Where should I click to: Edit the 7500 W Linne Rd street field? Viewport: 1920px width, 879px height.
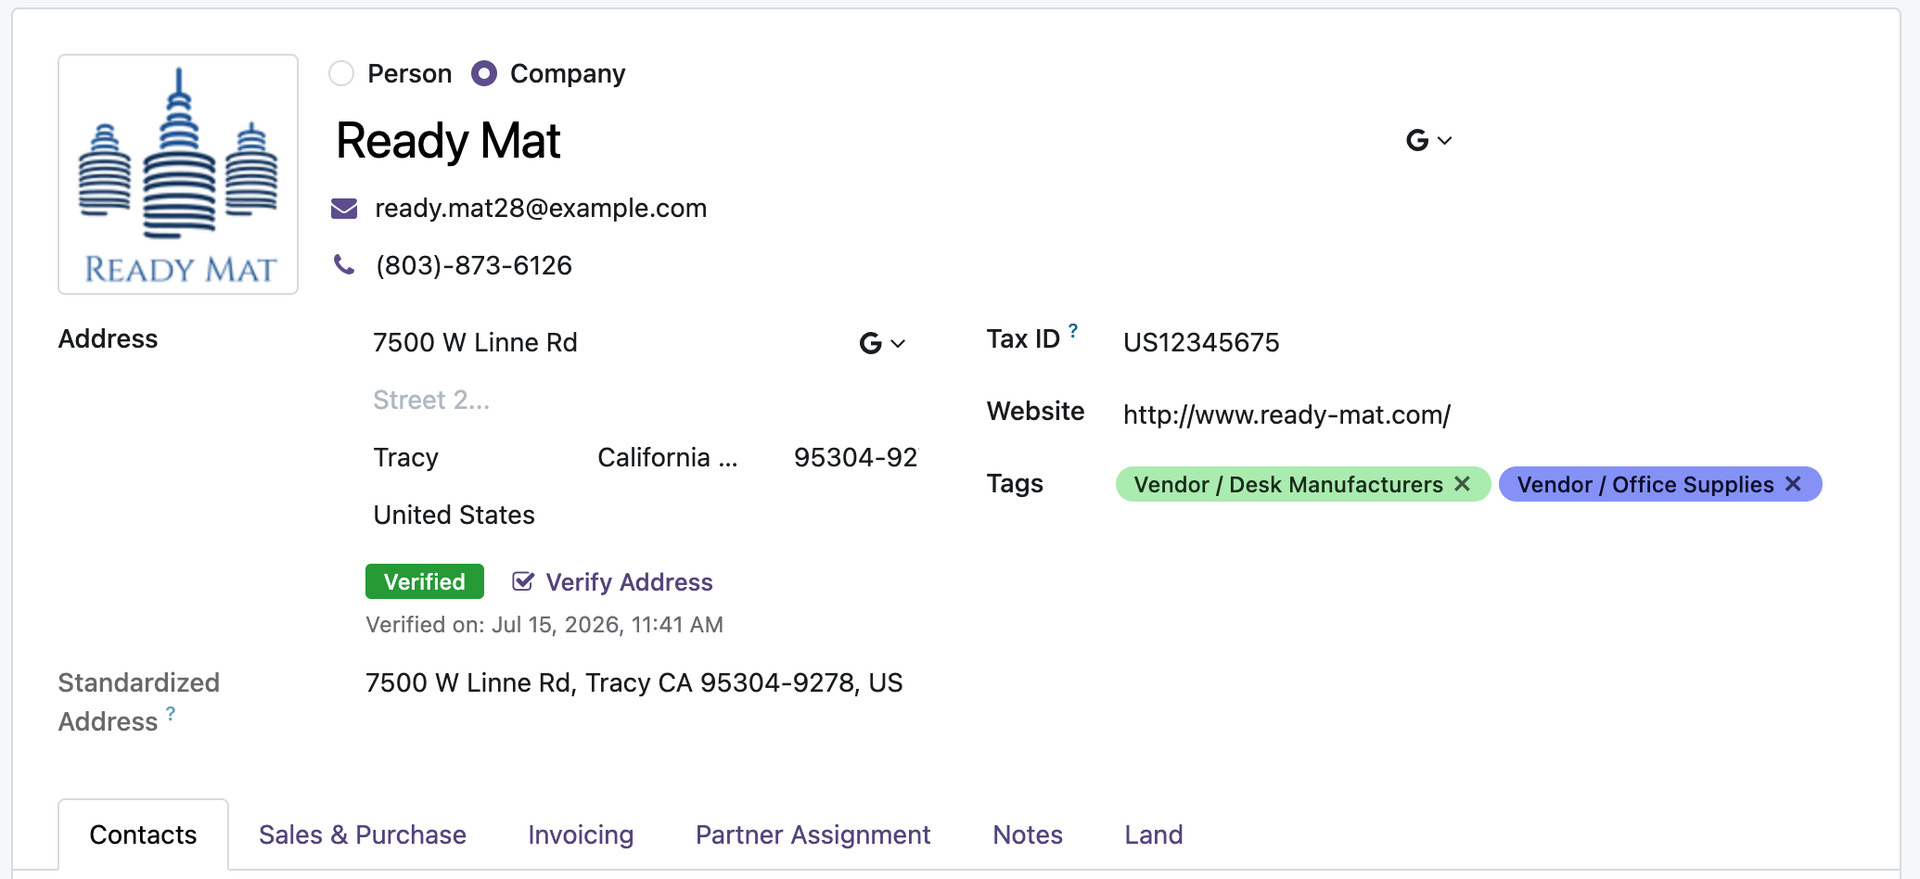tap(610, 343)
